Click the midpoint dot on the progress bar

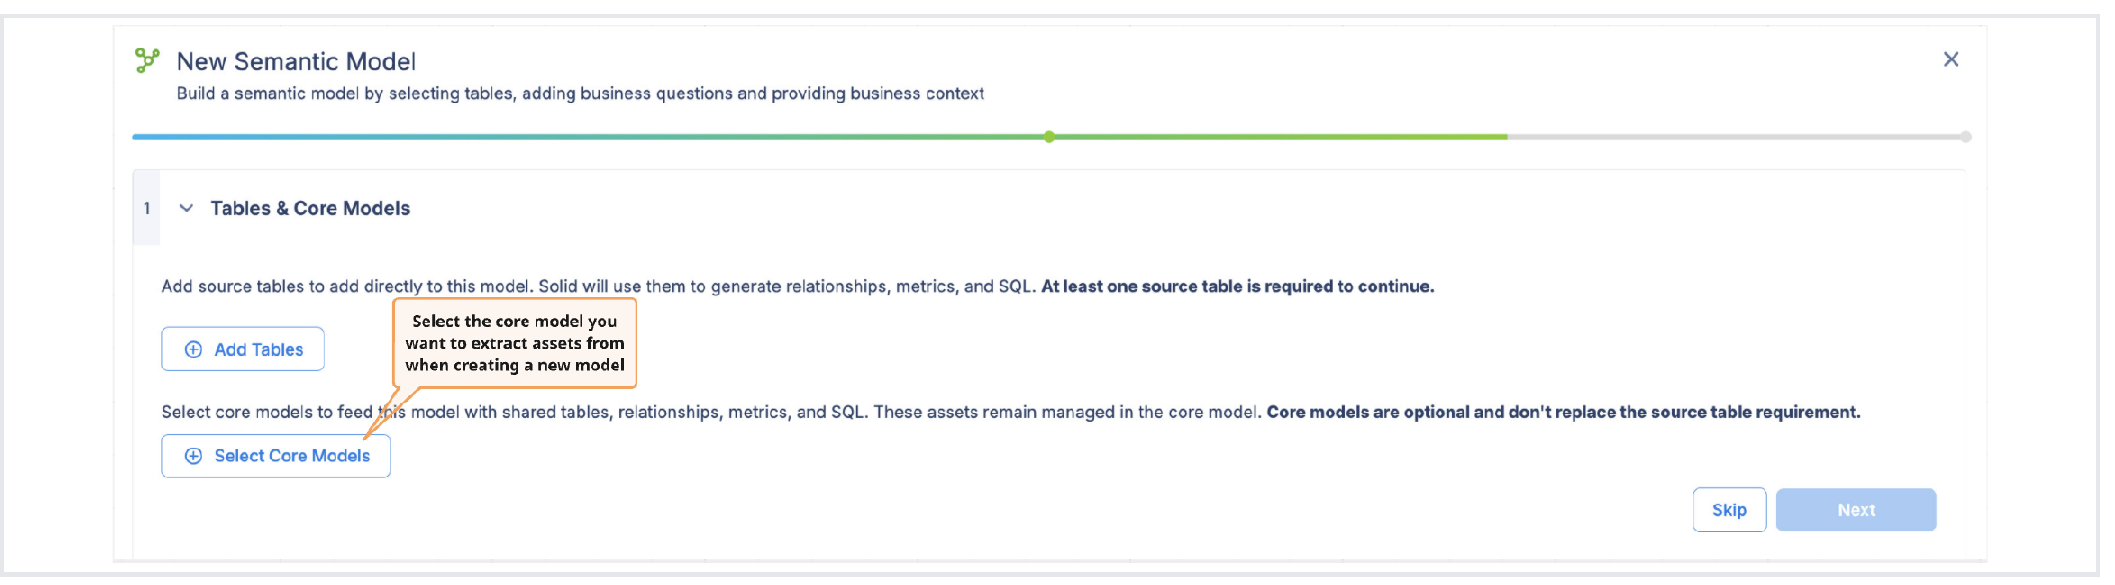click(x=1049, y=137)
